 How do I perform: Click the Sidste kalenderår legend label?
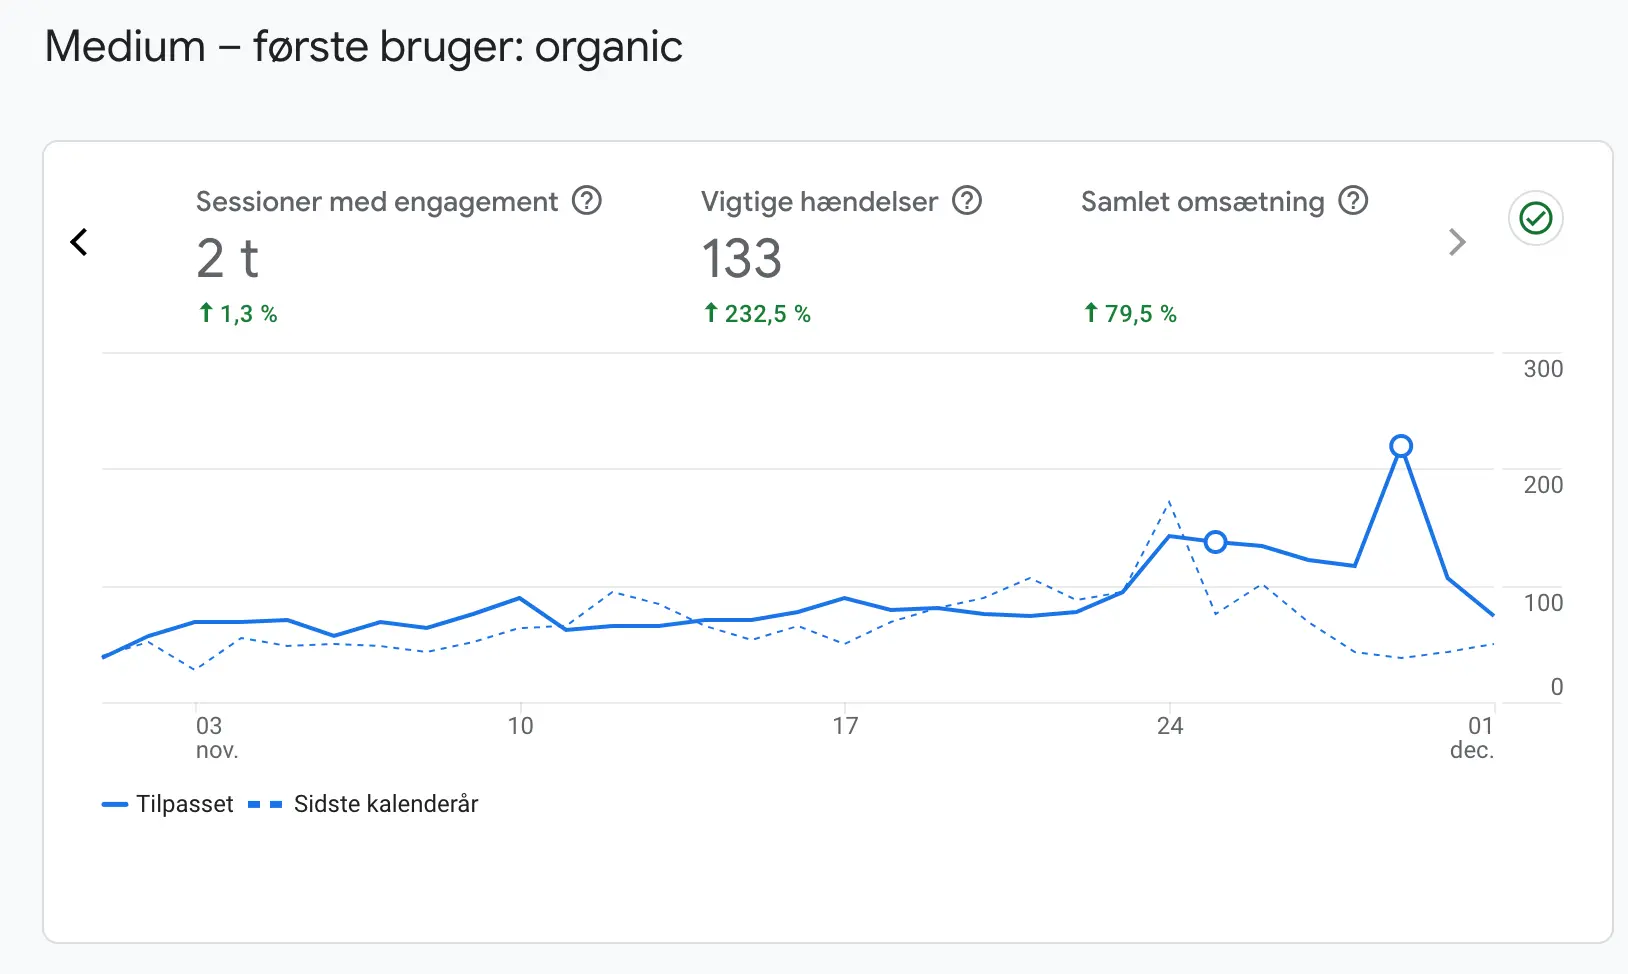386,804
